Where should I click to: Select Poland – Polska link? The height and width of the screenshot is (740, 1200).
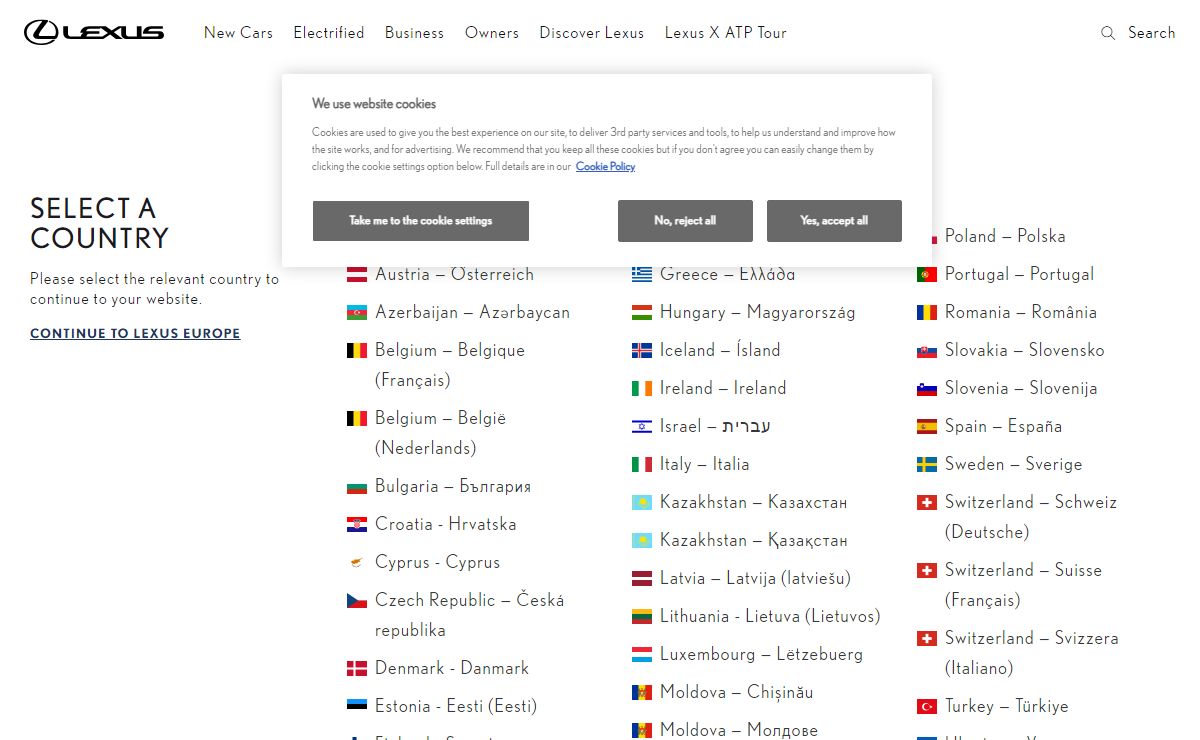pyautogui.click(x=1005, y=236)
